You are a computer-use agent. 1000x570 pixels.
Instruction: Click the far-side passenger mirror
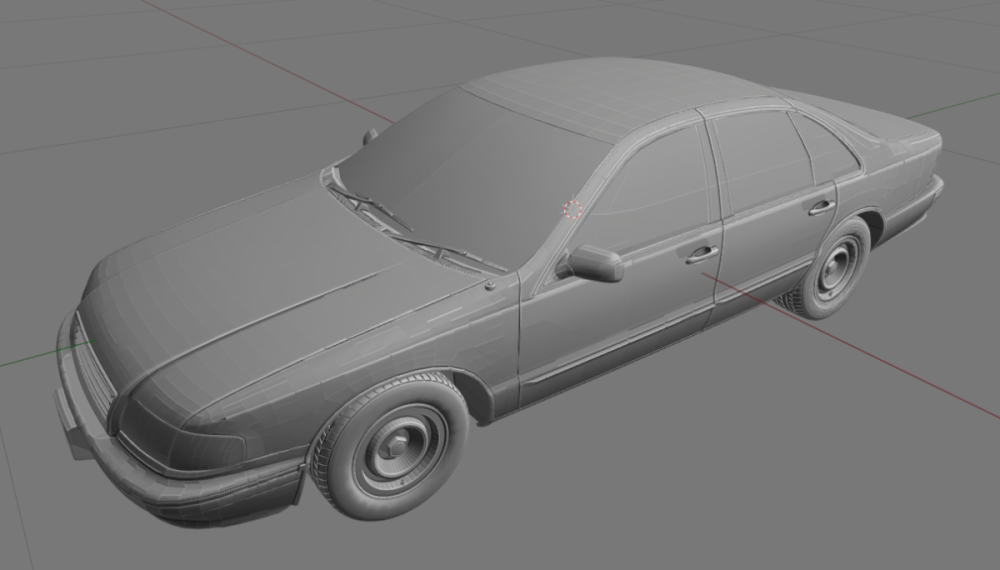pyautogui.click(x=370, y=135)
